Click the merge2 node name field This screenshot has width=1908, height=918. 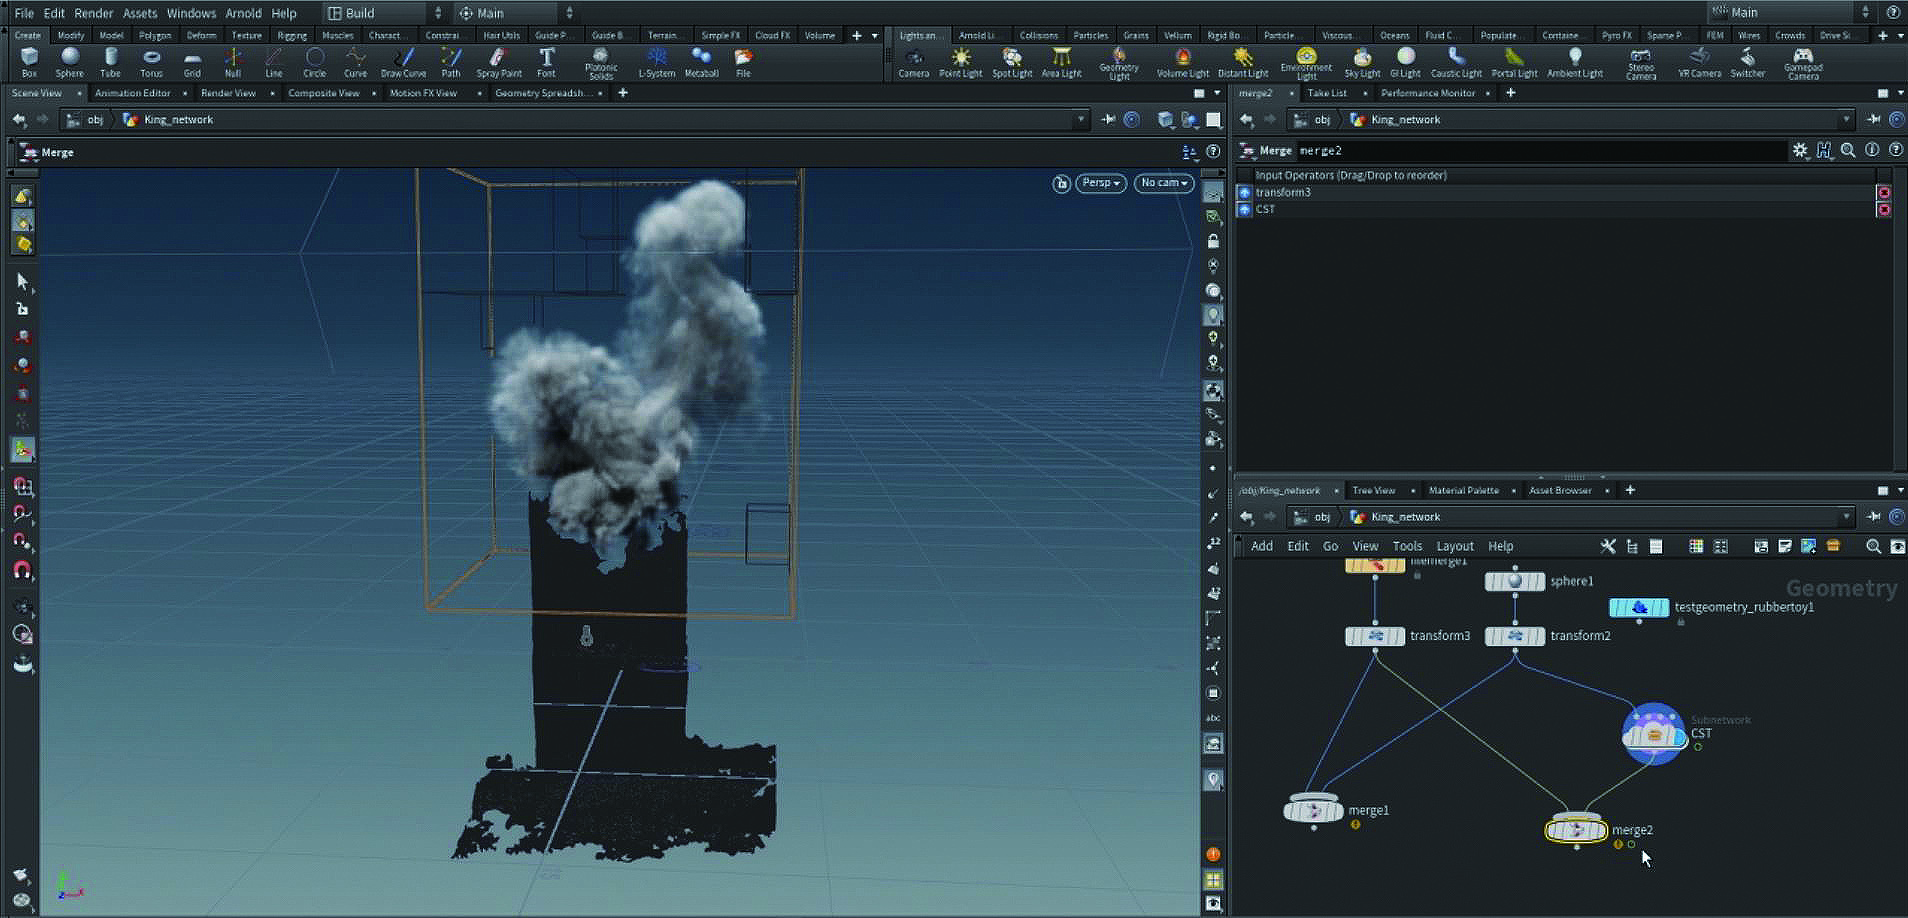tap(1540, 150)
